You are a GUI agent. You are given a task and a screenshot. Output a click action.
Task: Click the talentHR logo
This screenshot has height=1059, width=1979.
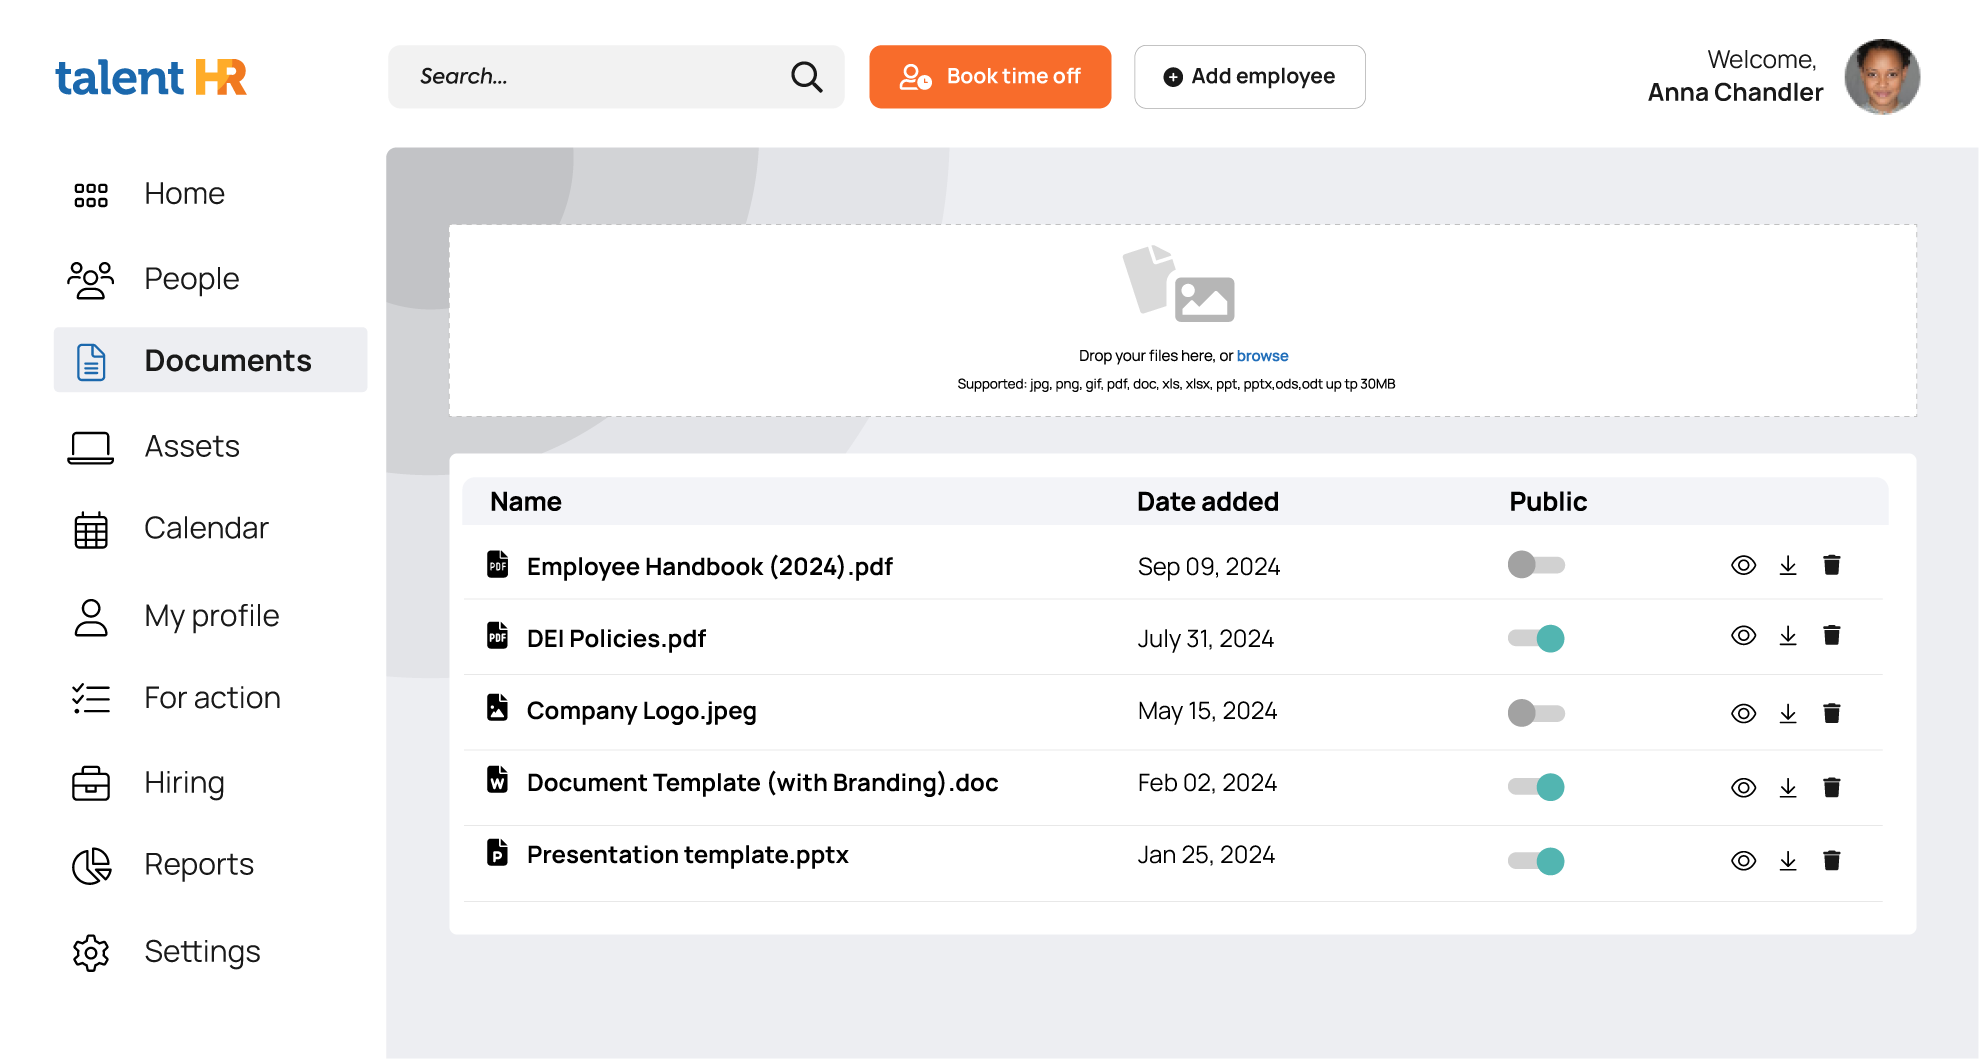(x=151, y=77)
